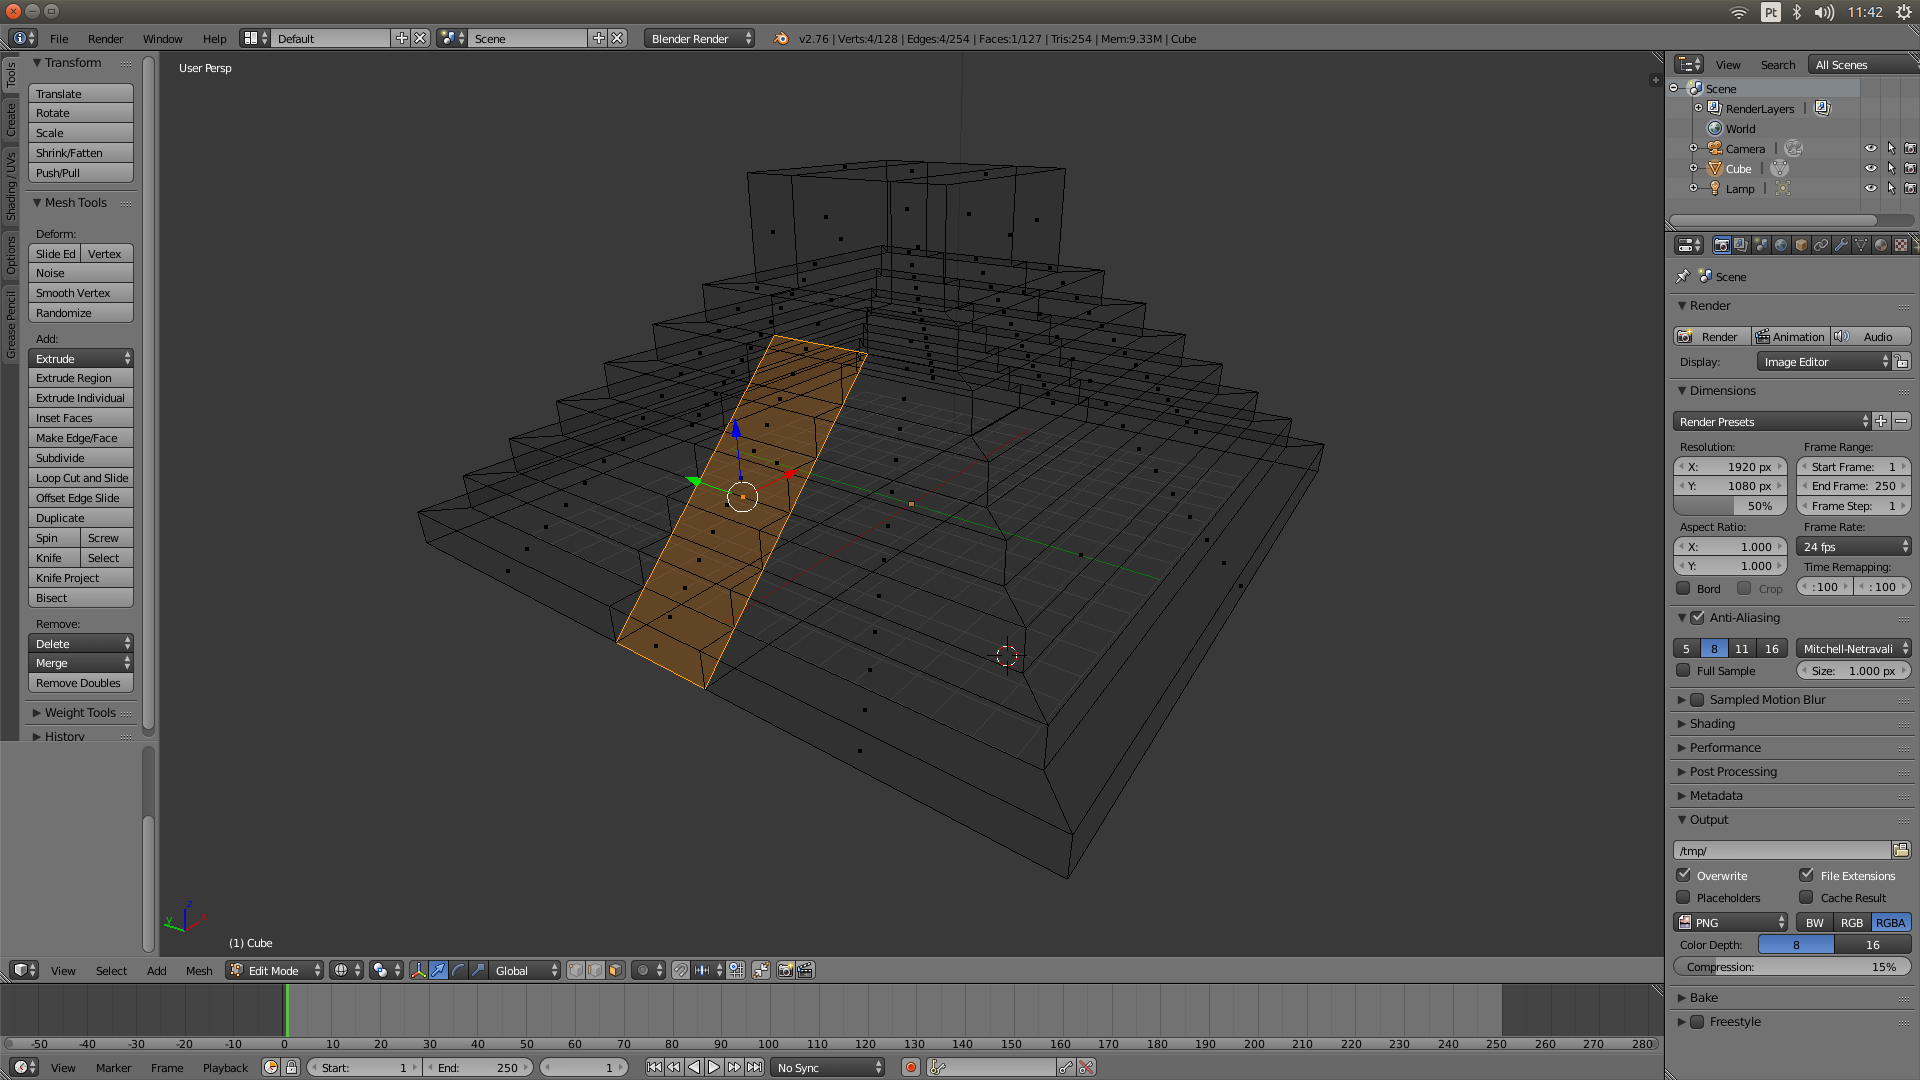Click the Subdivide button
This screenshot has height=1080, width=1920.
(x=80, y=458)
